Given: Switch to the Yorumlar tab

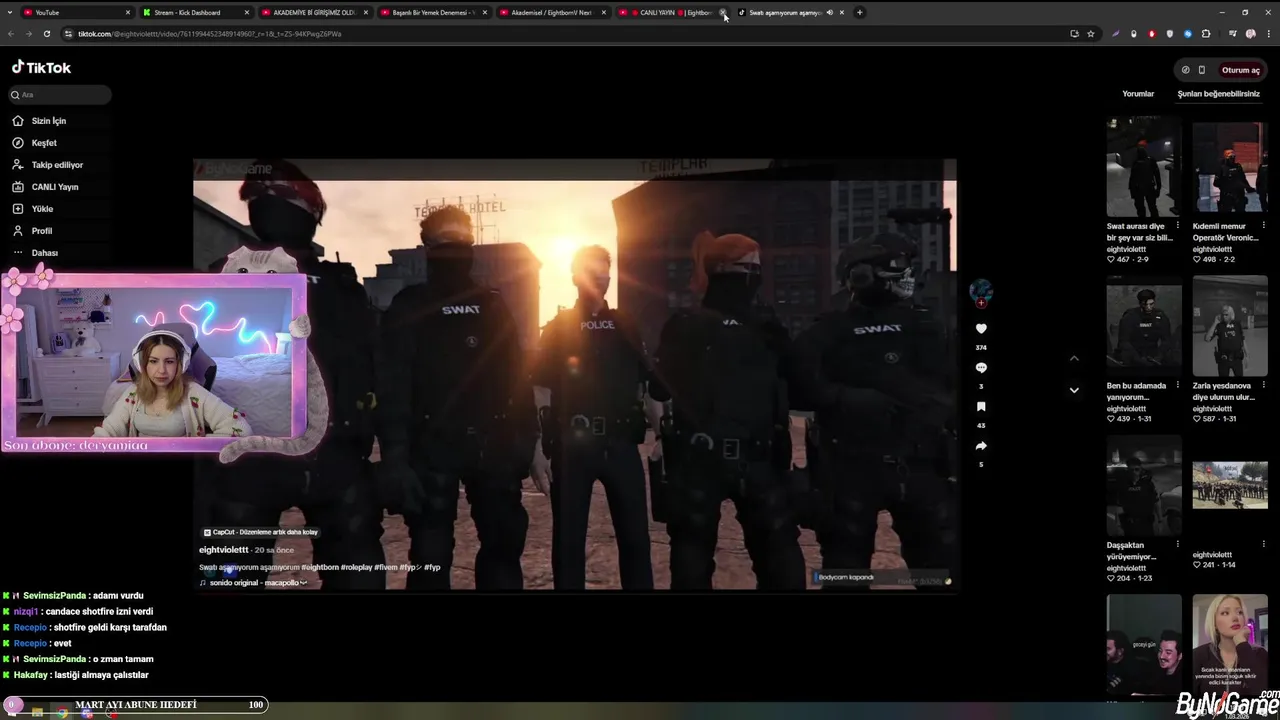Looking at the screenshot, I should pyautogui.click(x=1138, y=94).
